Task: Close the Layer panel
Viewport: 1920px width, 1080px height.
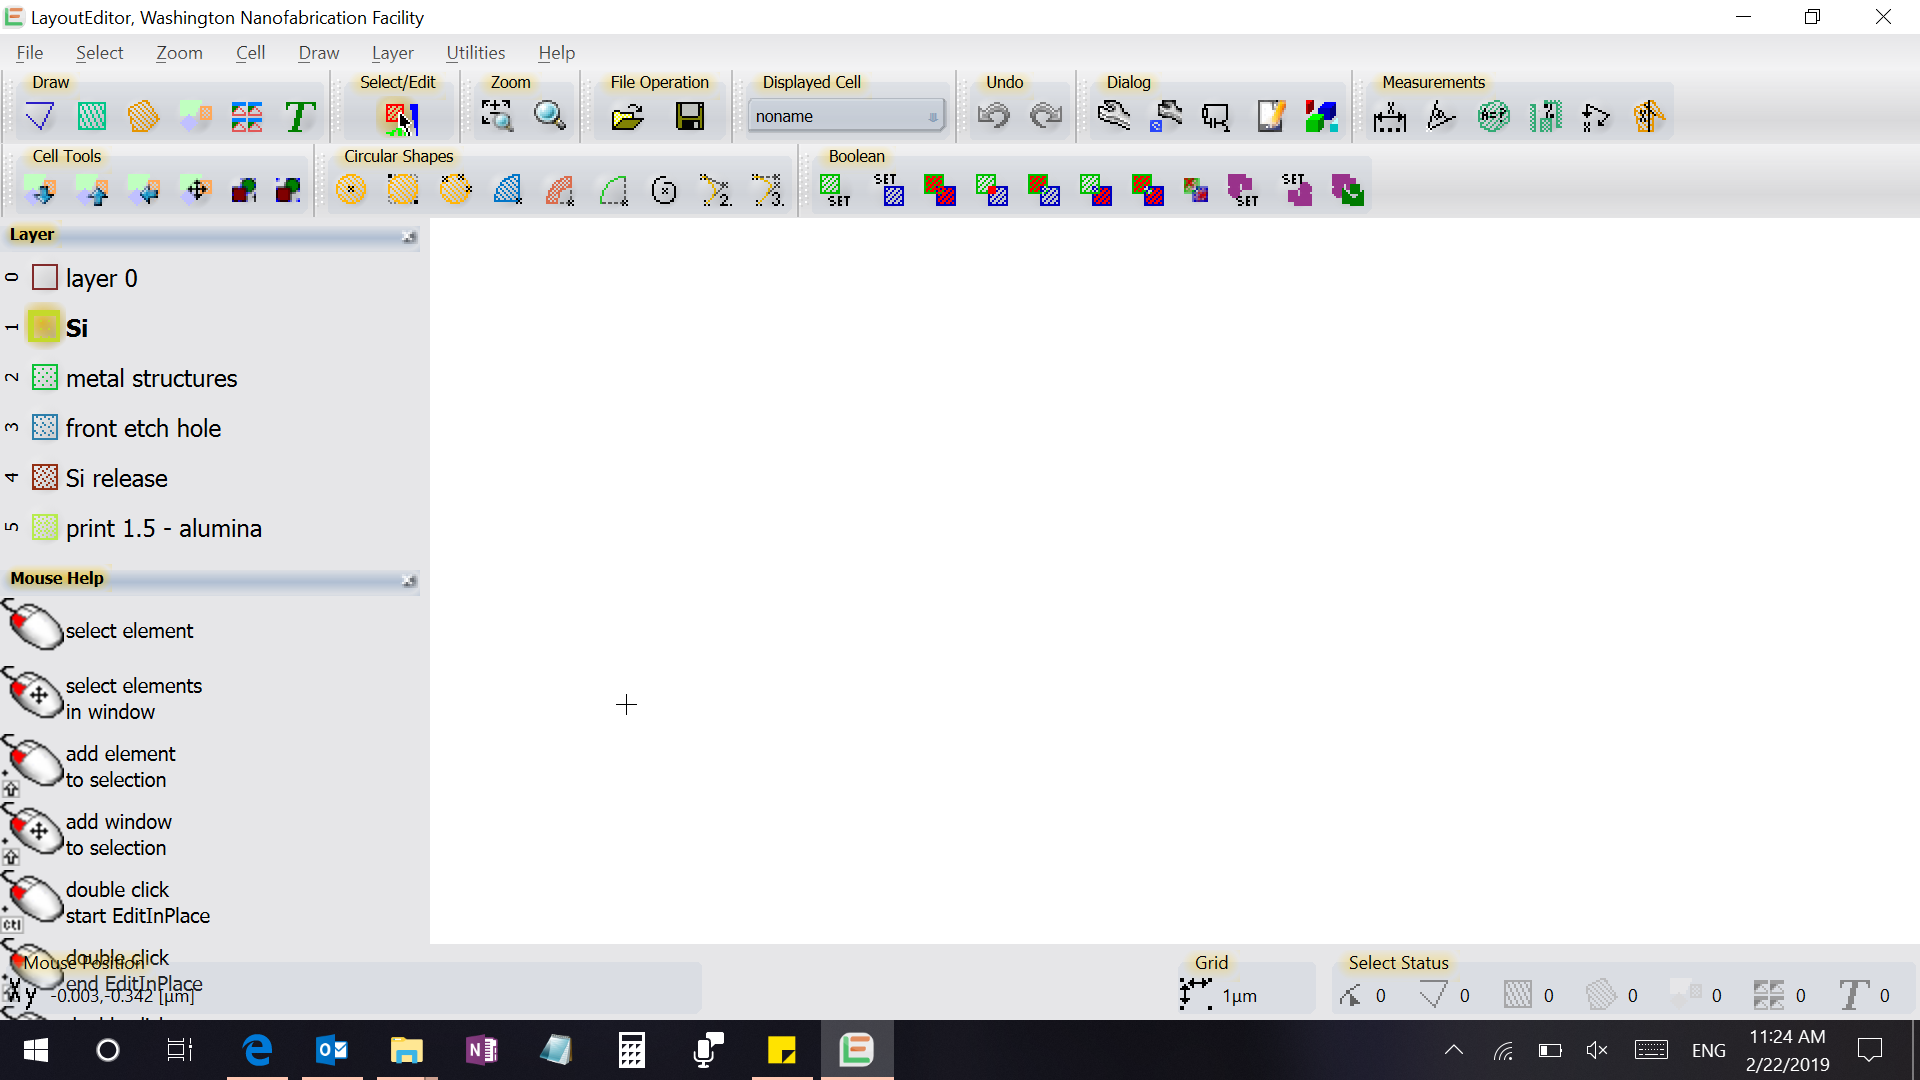Action: (408, 237)
